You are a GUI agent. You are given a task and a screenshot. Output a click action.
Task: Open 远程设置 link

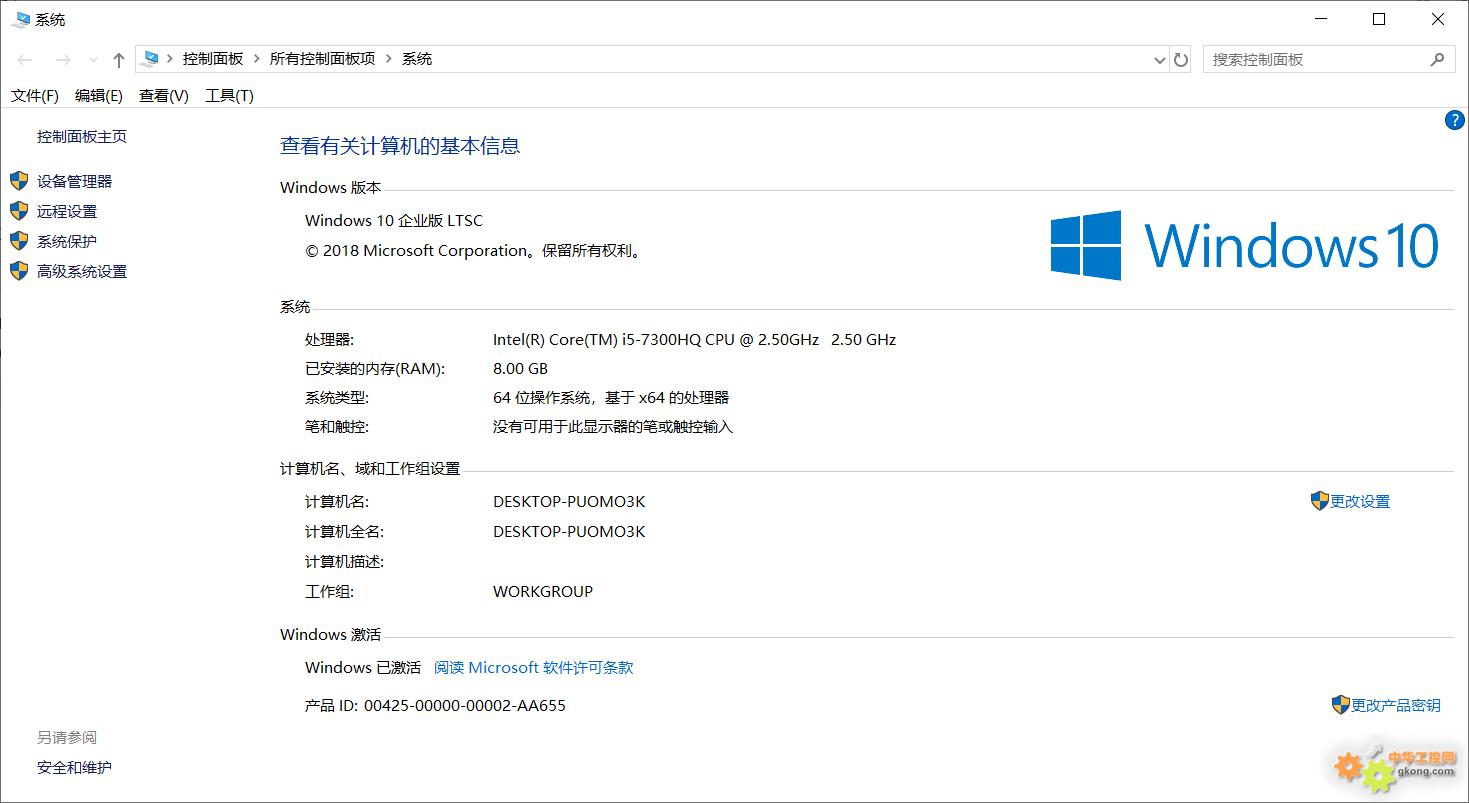click(67, 212)
